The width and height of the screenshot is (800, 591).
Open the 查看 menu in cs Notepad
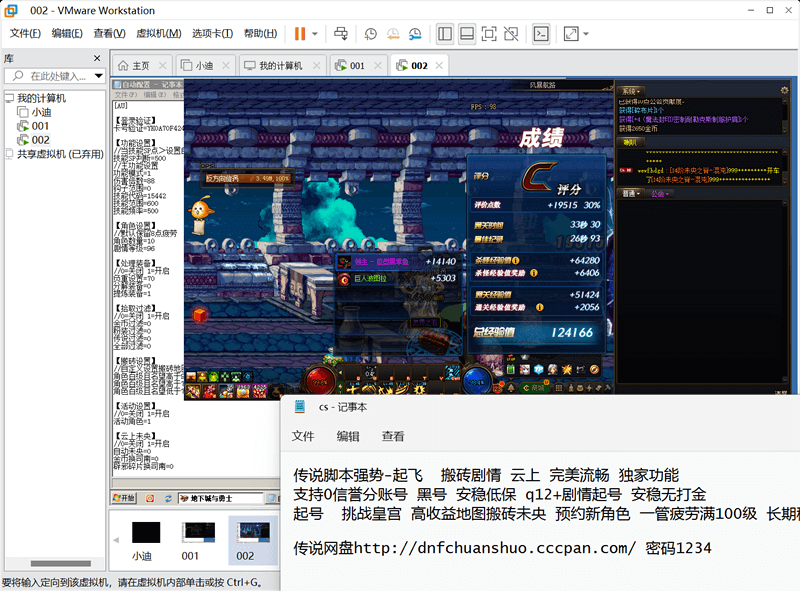[x=393, y=436]
